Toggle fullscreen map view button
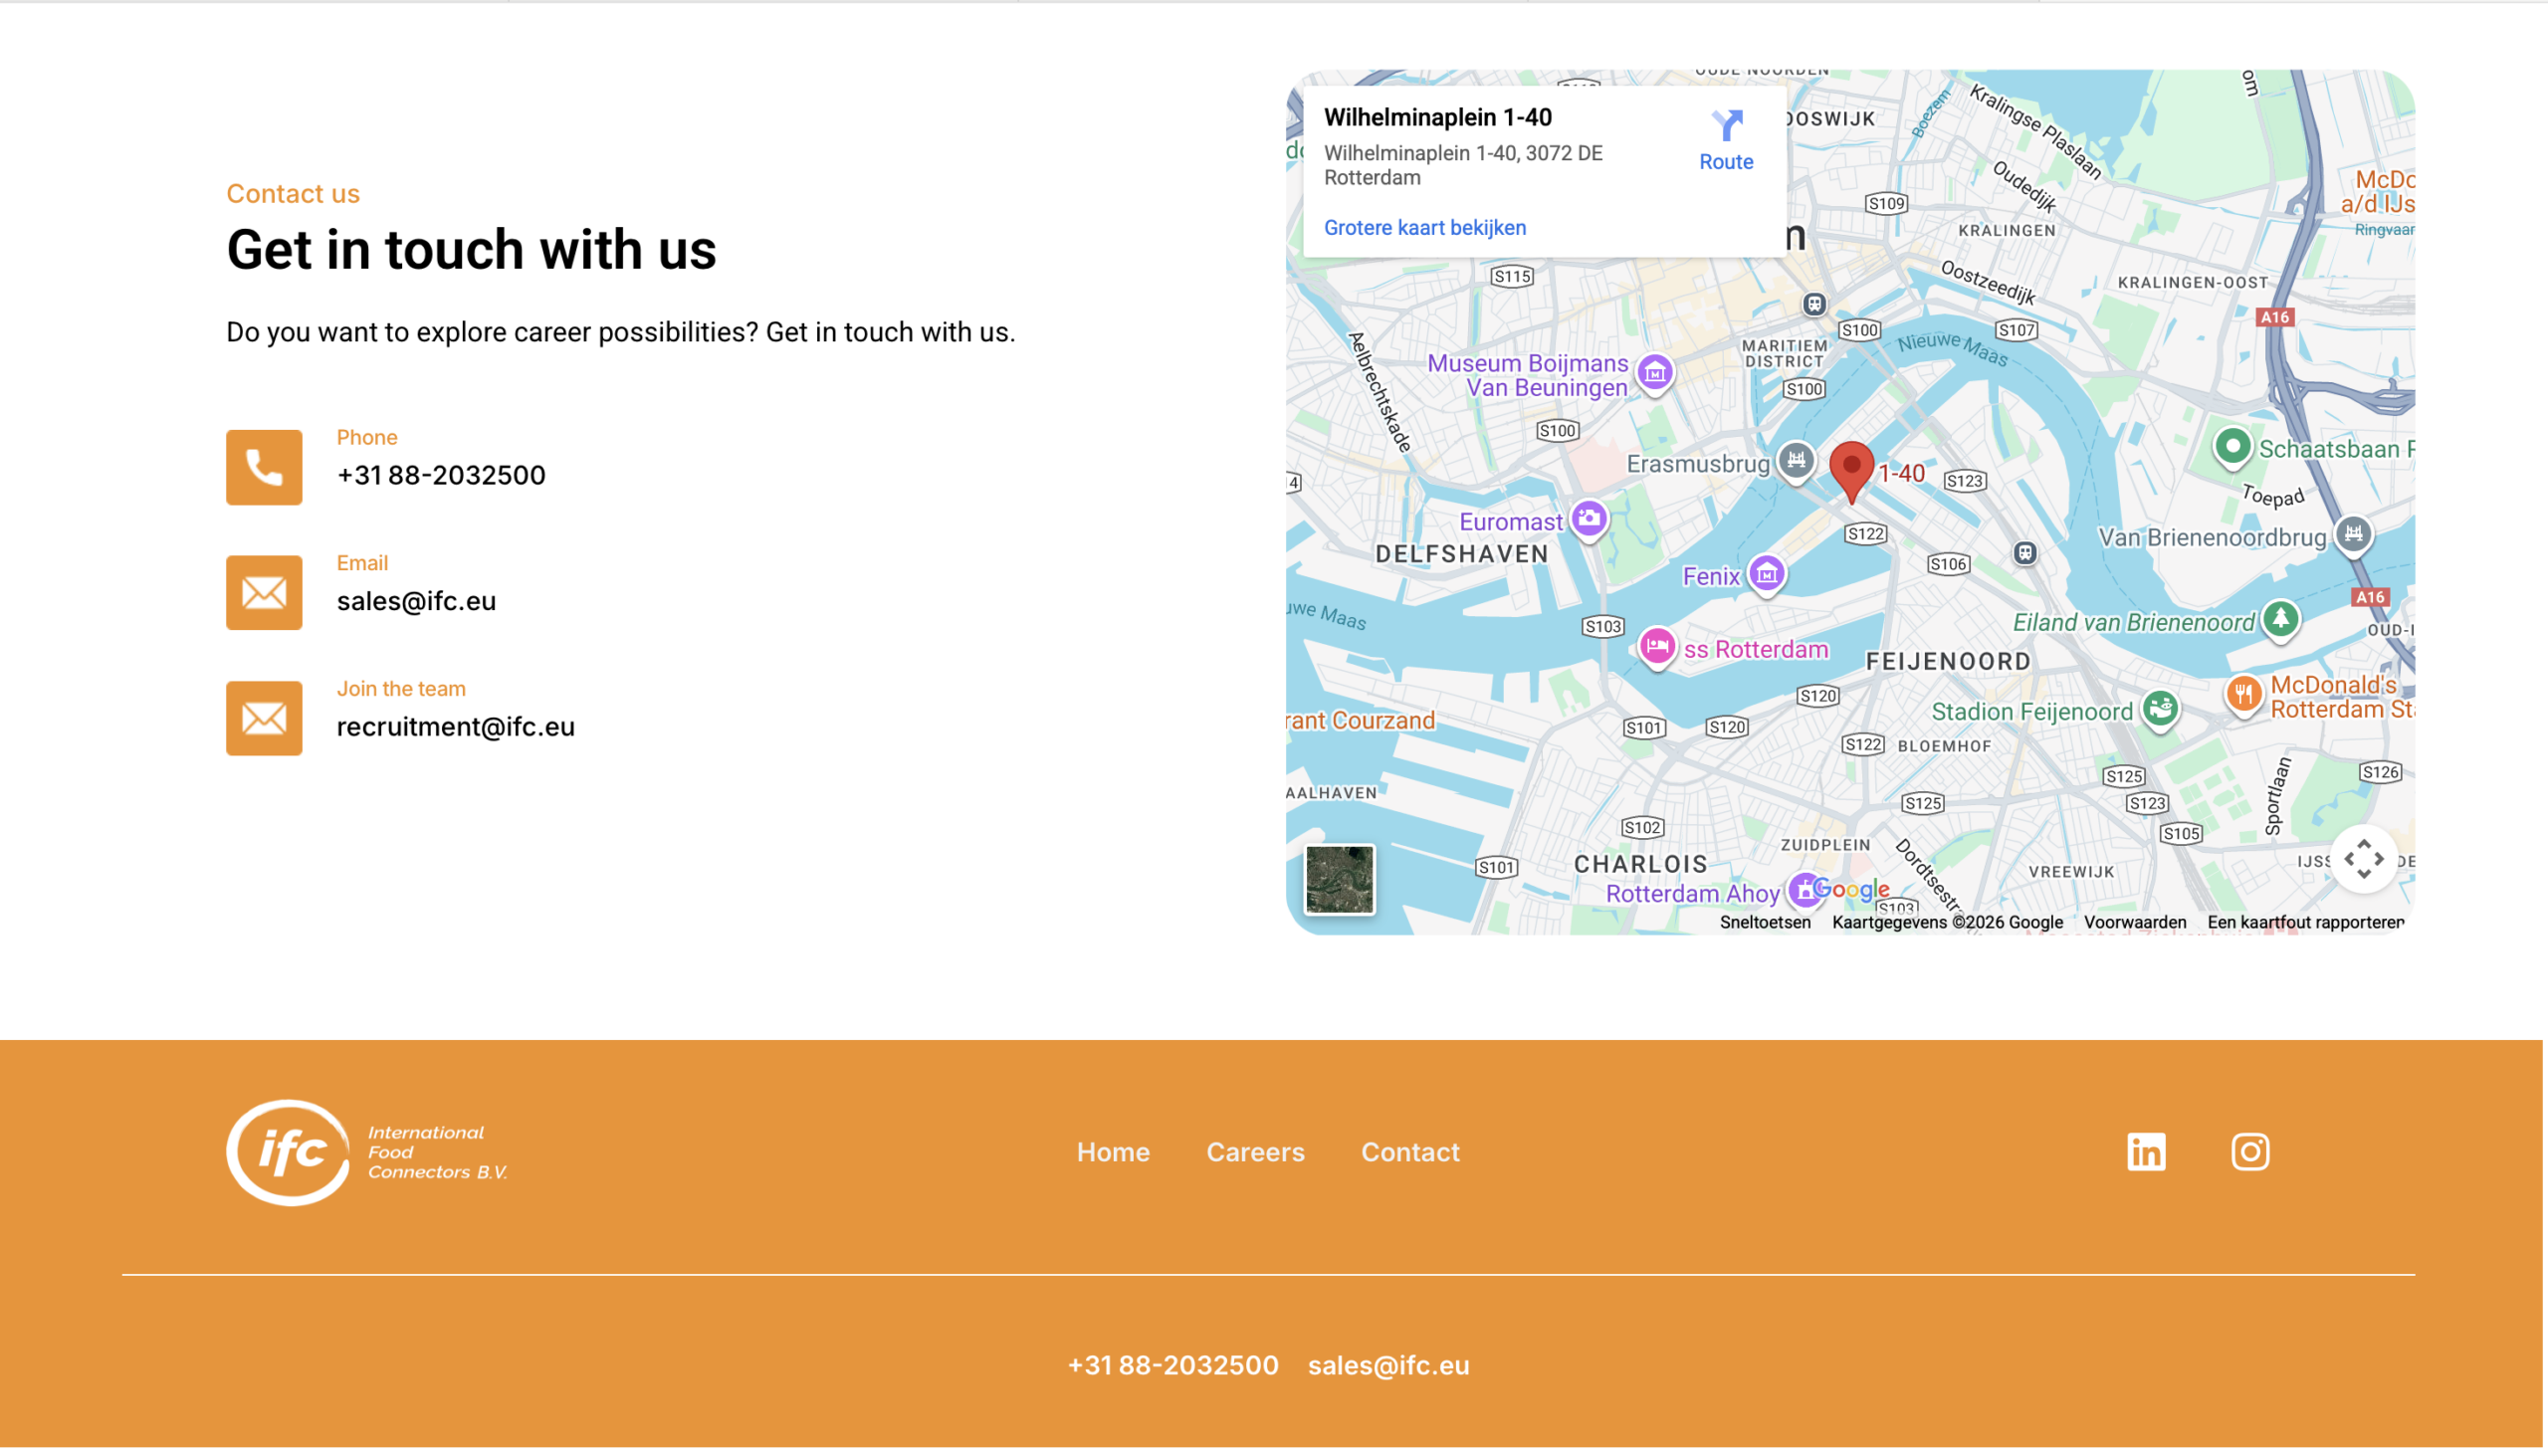This screenshot has height=1456, width=2548. tap(2363, 859)
